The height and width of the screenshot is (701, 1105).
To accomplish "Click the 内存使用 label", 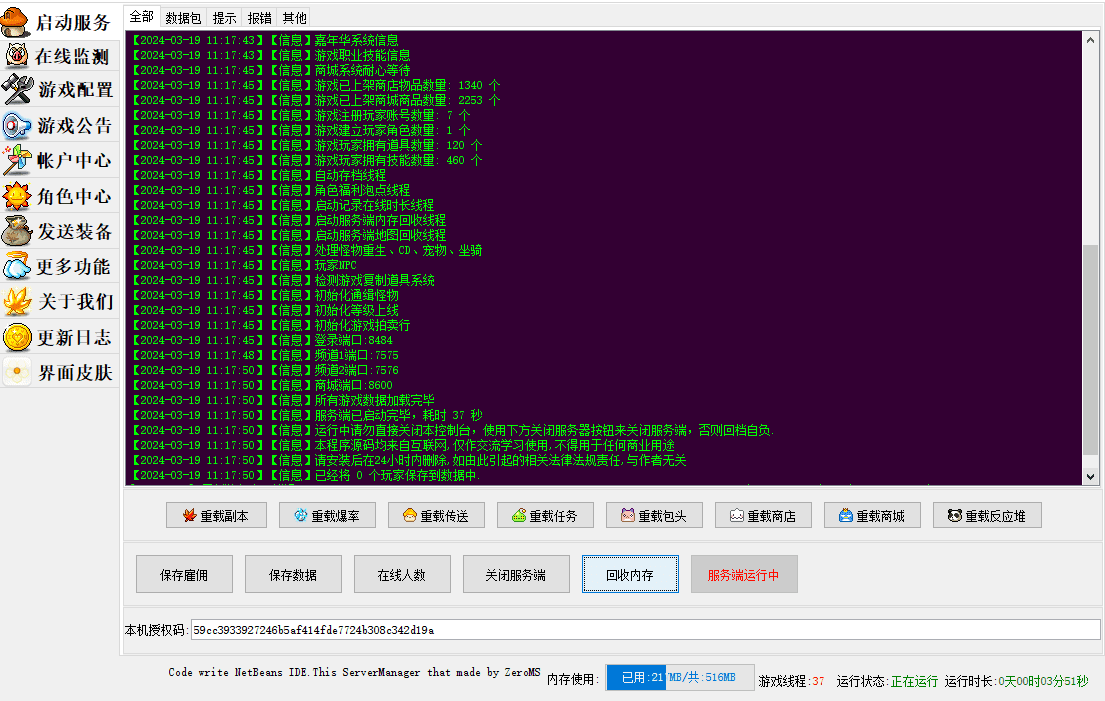I will [572, 679].
